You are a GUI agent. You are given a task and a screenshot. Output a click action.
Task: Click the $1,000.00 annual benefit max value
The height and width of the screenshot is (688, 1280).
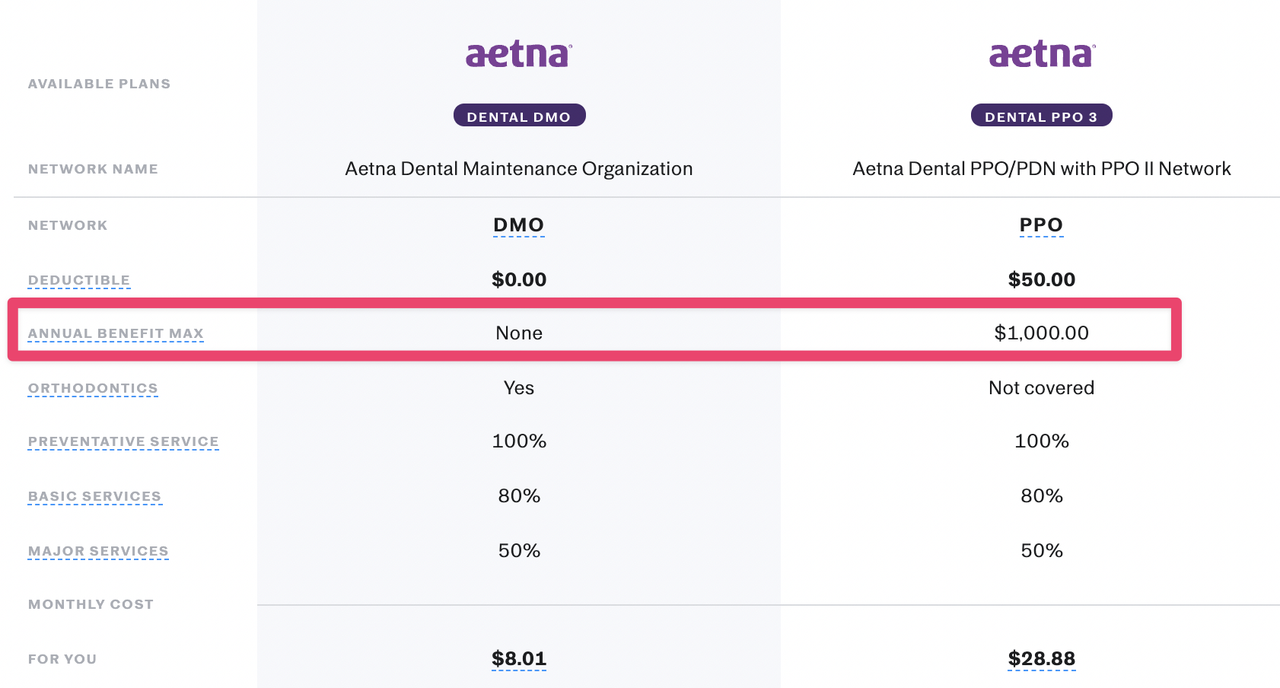[x=1041, y=333]
